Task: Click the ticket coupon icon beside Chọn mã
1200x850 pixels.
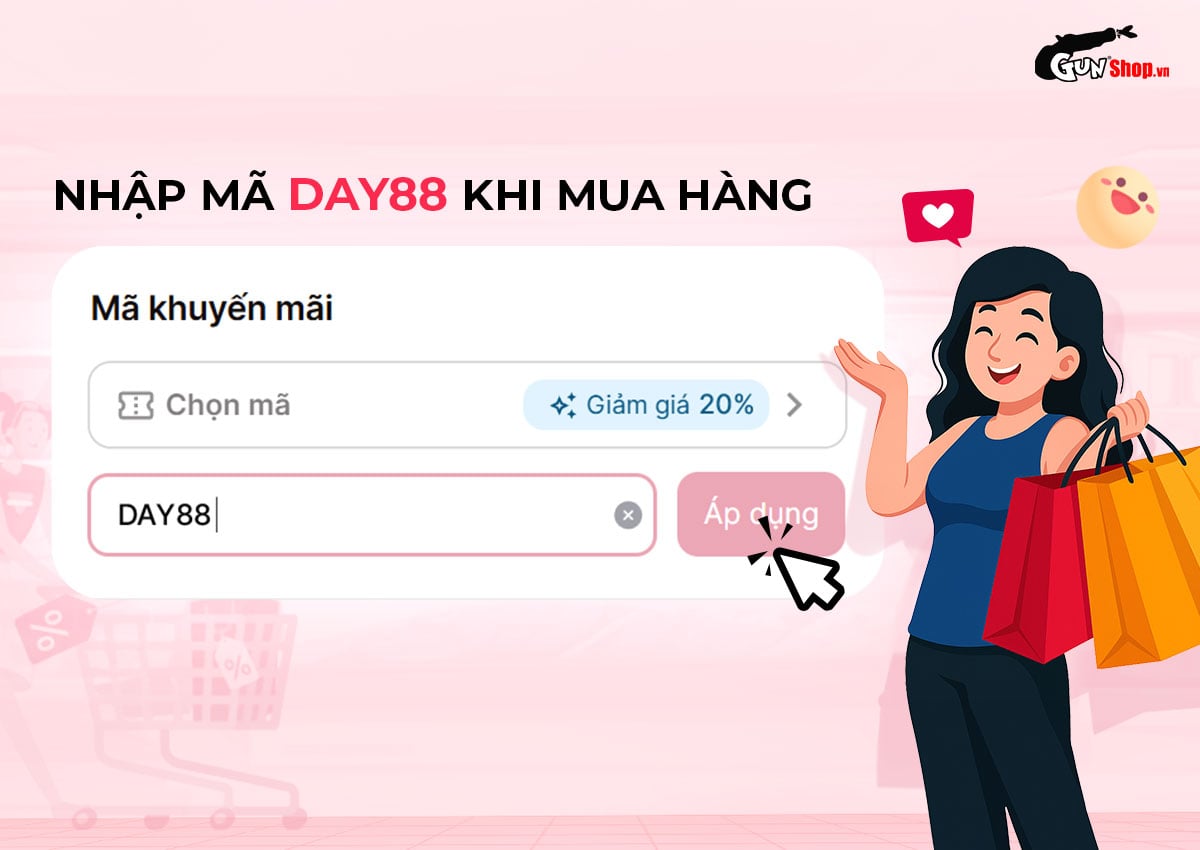Action: (136, 405)
